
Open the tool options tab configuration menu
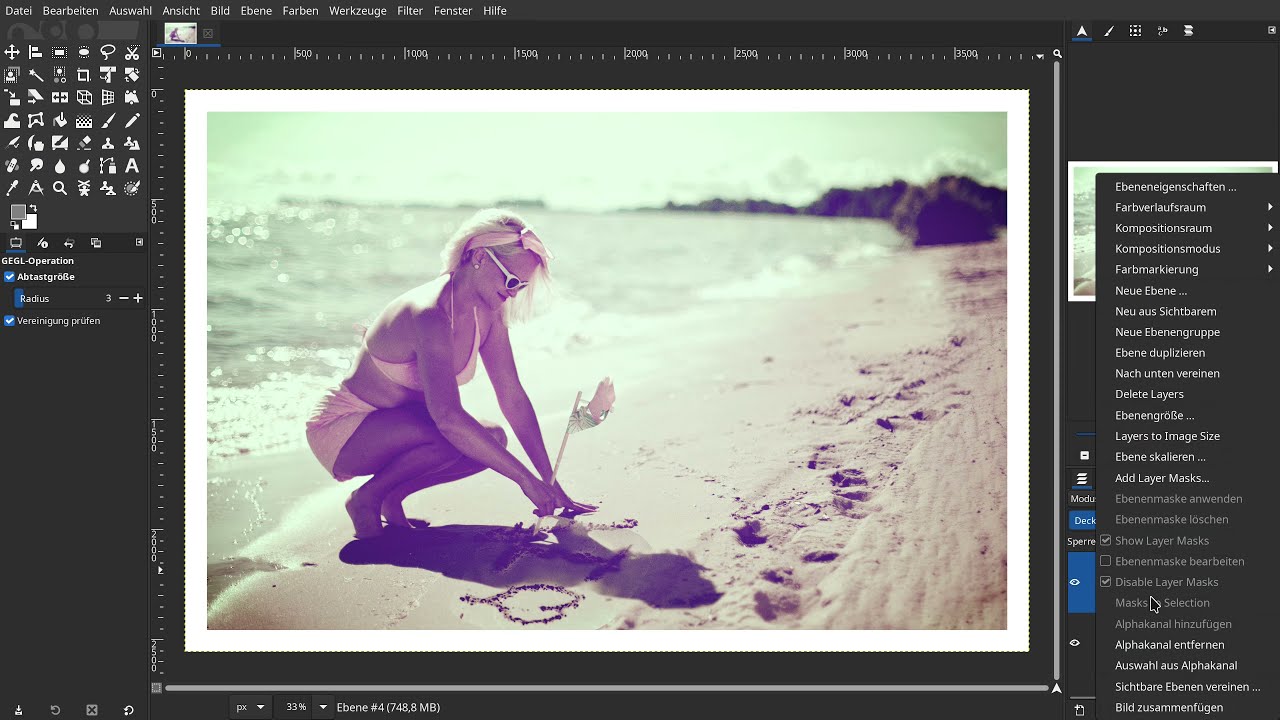(139, 242)
